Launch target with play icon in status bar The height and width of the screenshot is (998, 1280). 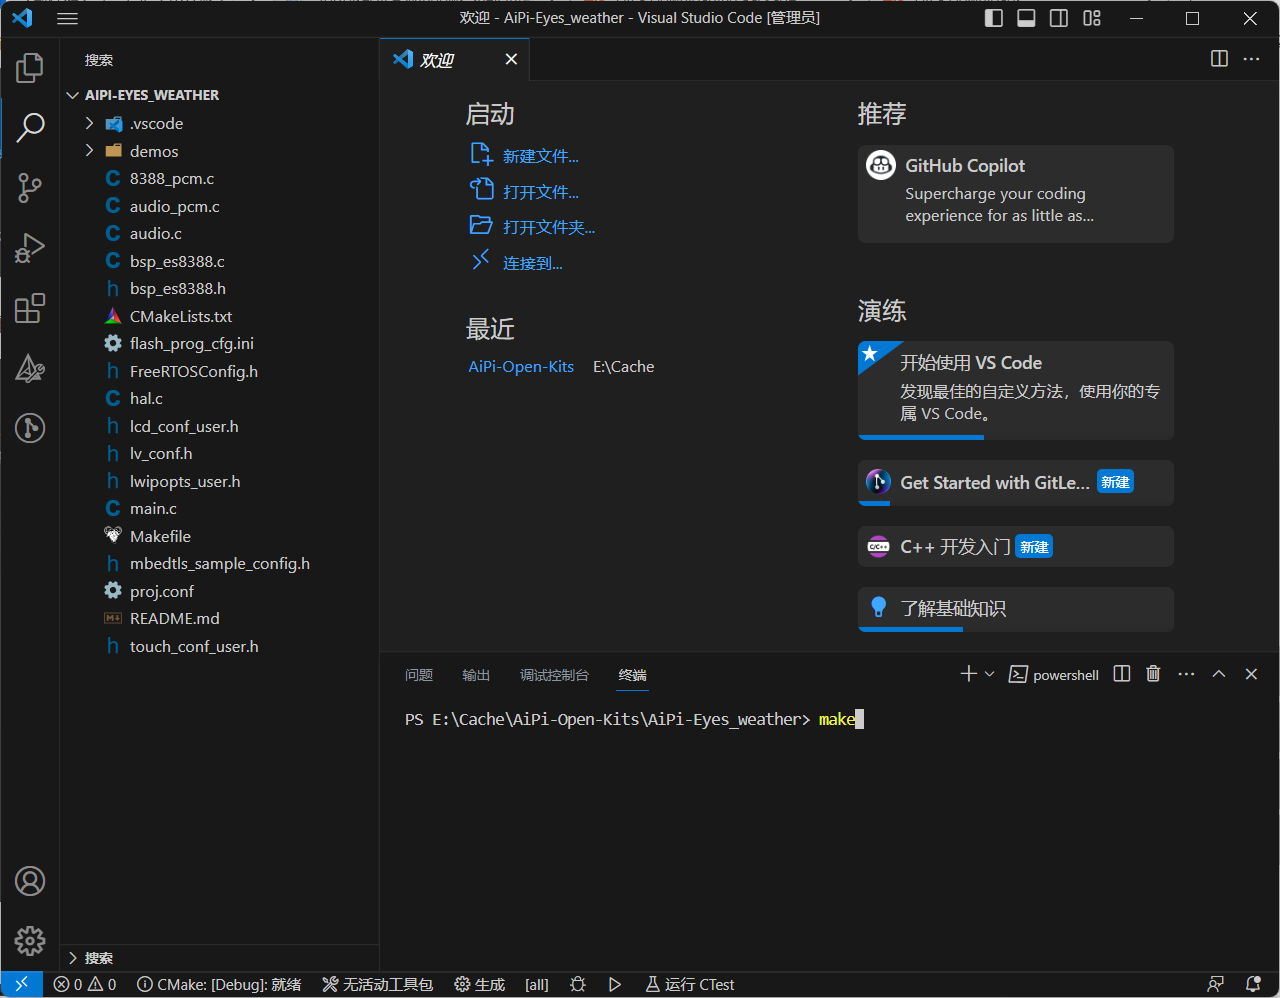pos(615,984)
